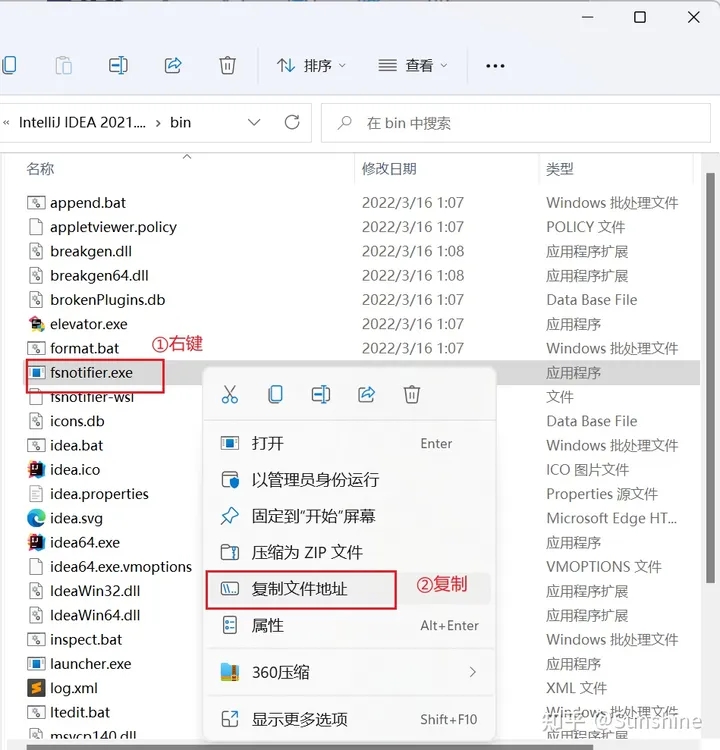Click the elevator.exe file icon
Screen dimensions: 720x750
tap(36, 324)
